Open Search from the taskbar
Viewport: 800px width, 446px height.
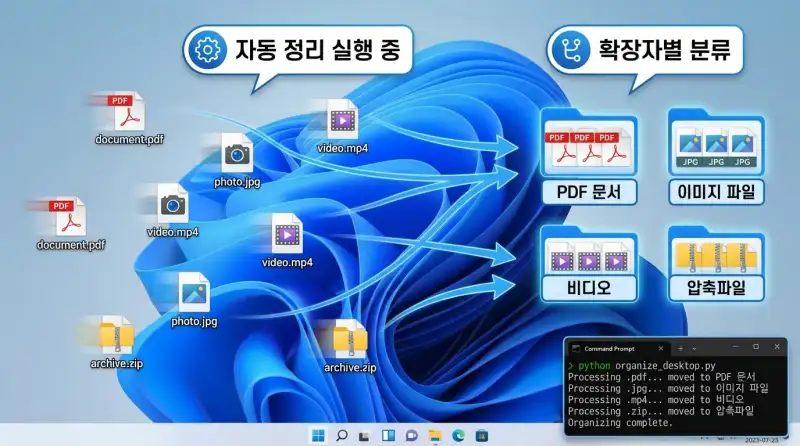(x=341, y=436)
